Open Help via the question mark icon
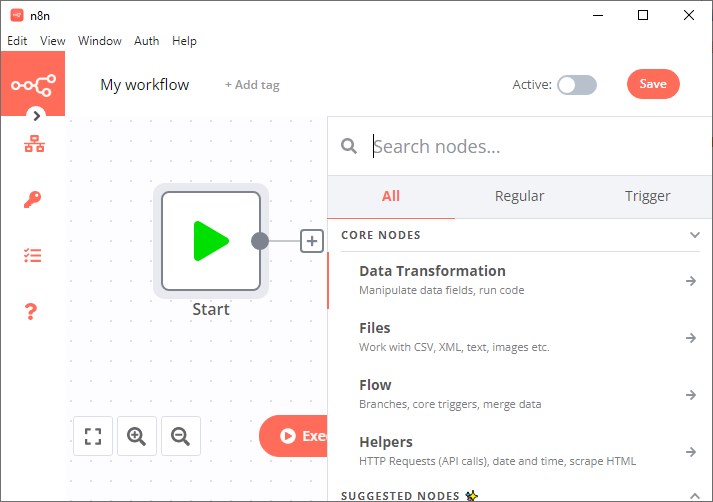 pos(30,311)
